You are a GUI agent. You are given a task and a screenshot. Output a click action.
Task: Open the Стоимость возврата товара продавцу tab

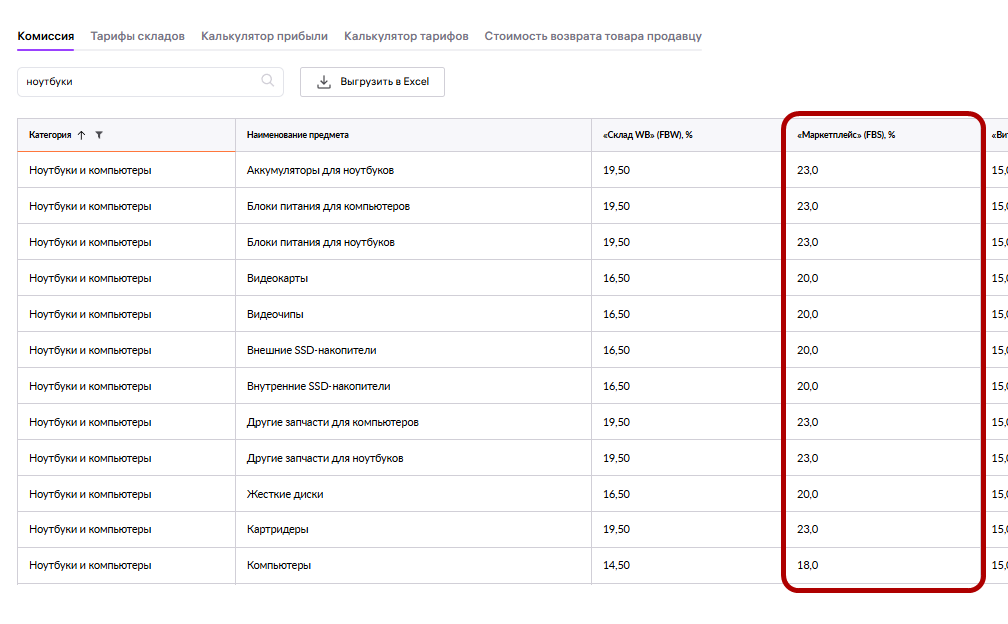pyautogui.click(x=593, y=36)
